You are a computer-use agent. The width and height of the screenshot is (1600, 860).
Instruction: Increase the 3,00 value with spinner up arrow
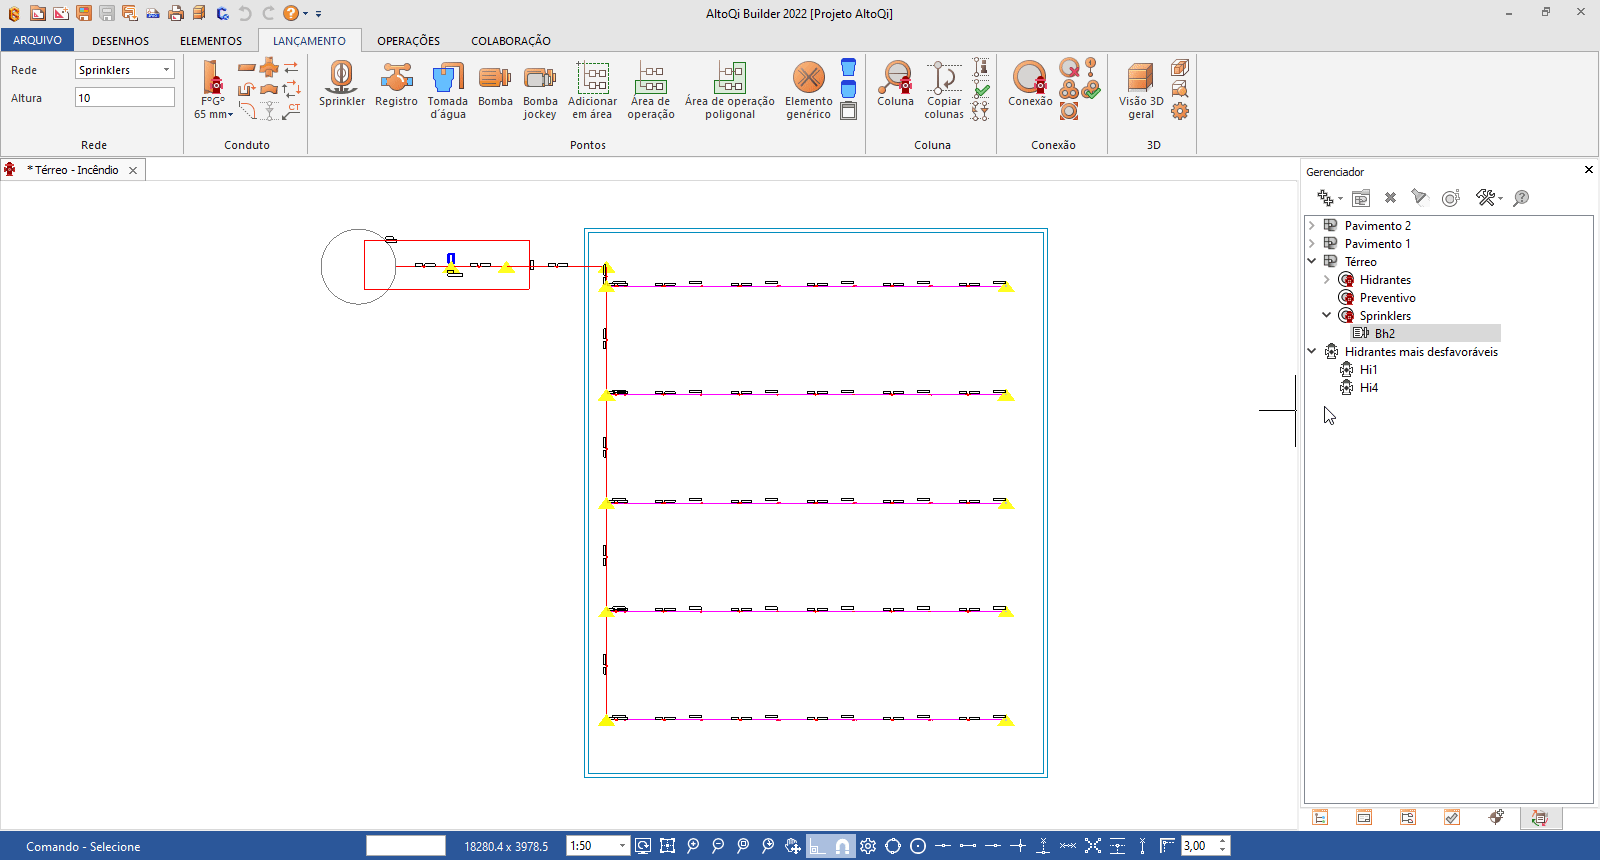tap(1223, 841)
